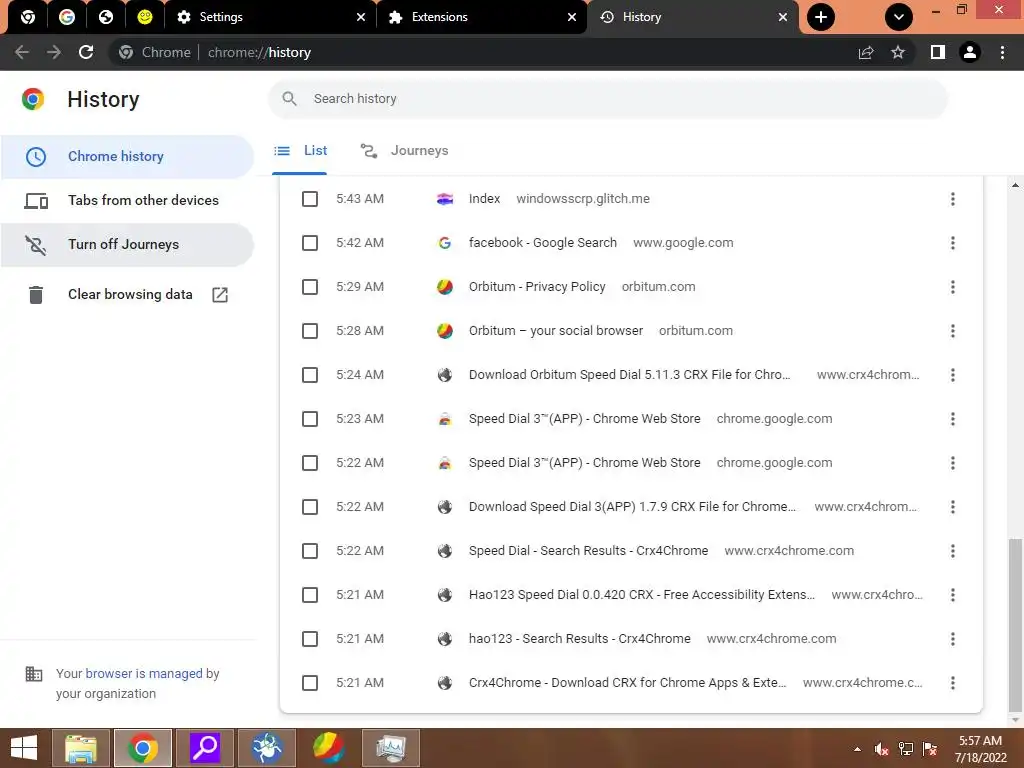
Task: Open the side panel icon
Action: click(x=938, y=52)
